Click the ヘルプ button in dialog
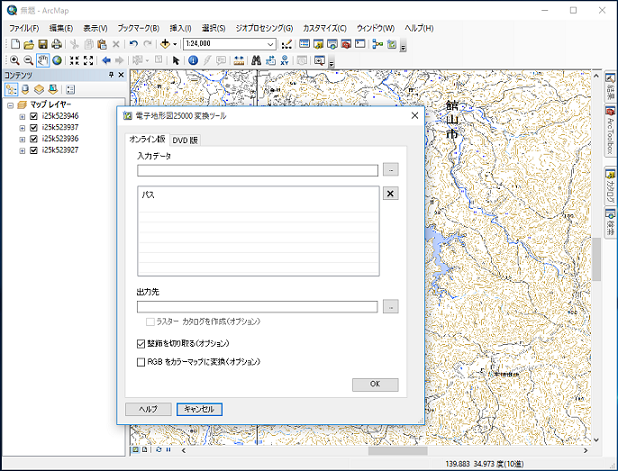618x471 pixels. 148,409
